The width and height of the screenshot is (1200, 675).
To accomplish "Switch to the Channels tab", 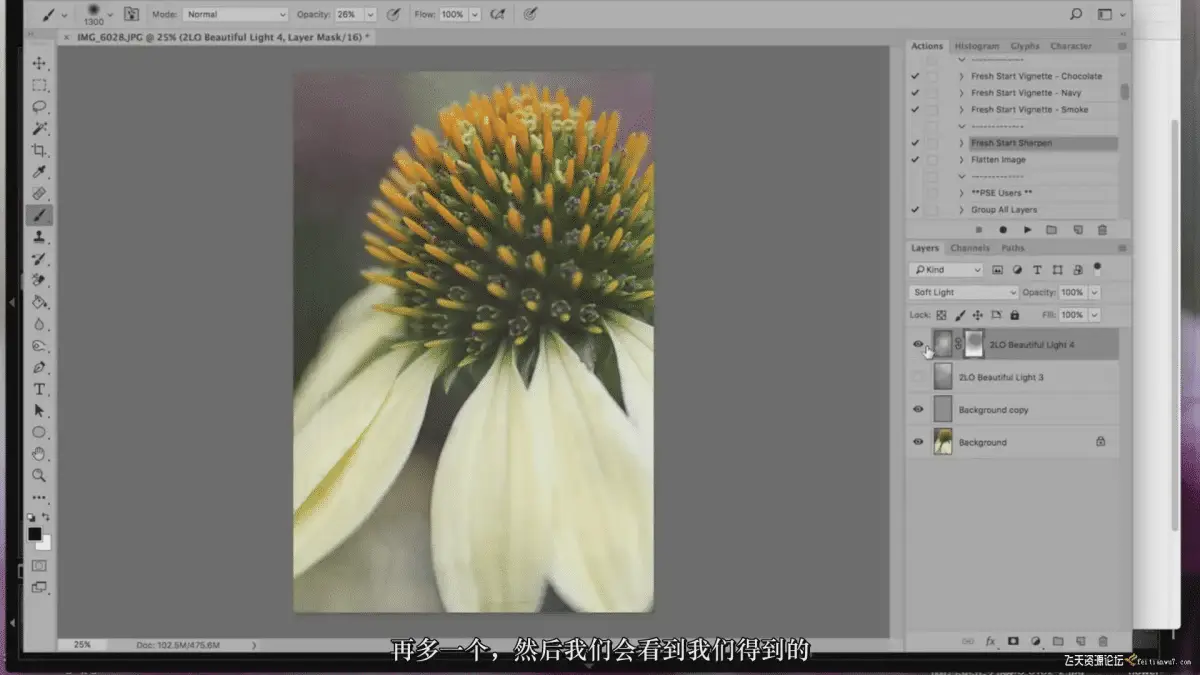I will pos(969,248).
